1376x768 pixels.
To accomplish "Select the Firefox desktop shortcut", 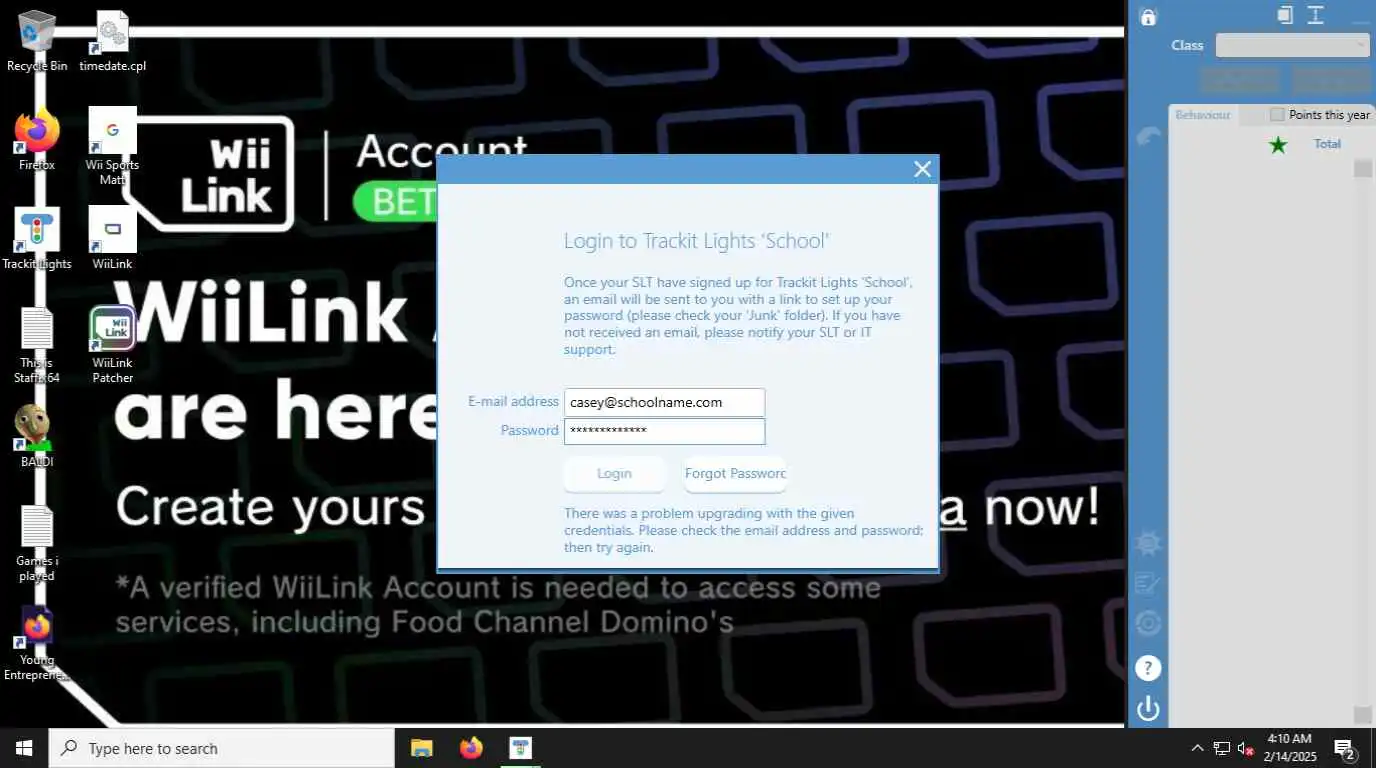I will point(37,140).
